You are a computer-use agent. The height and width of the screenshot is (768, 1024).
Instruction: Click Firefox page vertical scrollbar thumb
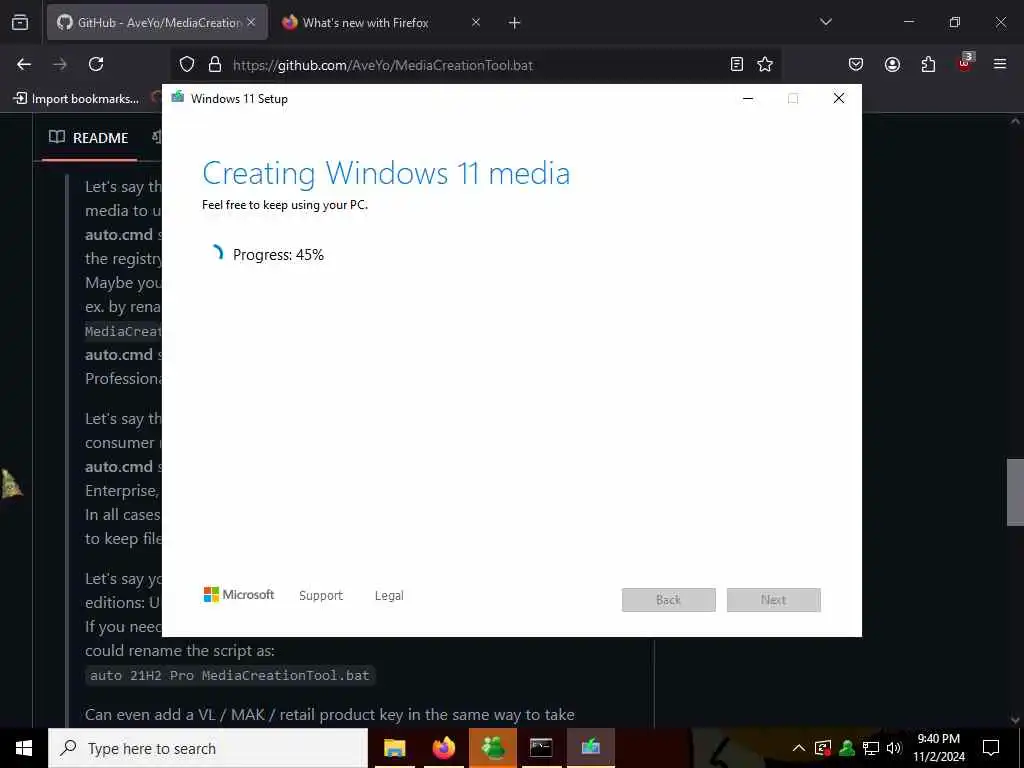tap(1015, 492)
